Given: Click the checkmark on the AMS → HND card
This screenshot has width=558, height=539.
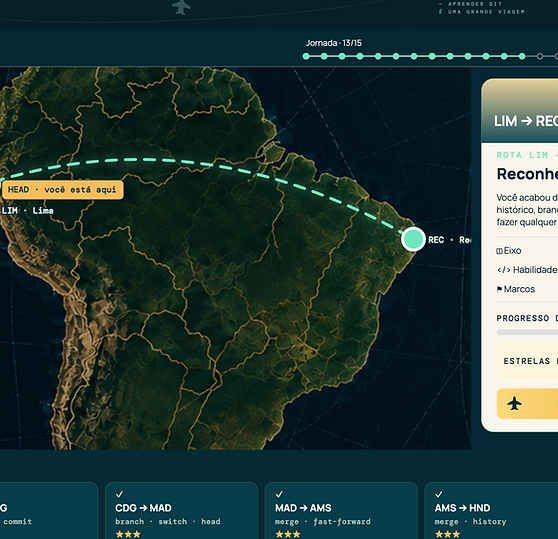Looking at the screenshot, I should click(x=439, y=494).
